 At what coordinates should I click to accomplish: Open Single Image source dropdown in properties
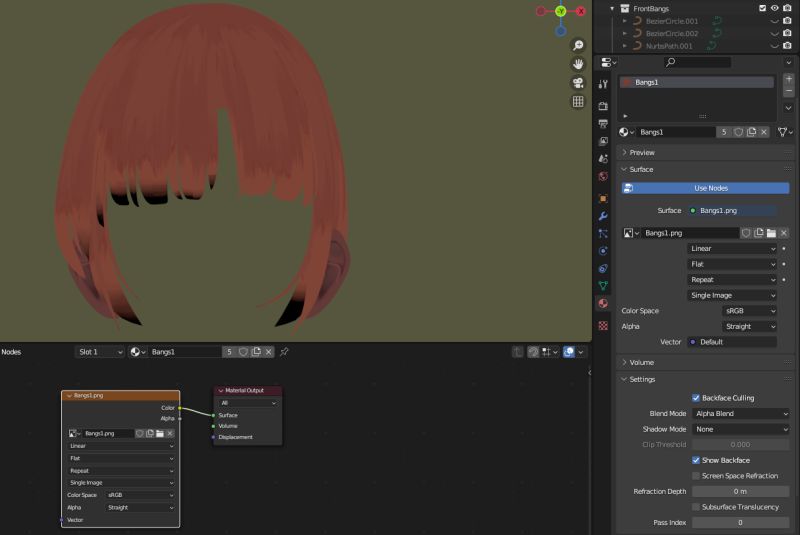point(732,295)
